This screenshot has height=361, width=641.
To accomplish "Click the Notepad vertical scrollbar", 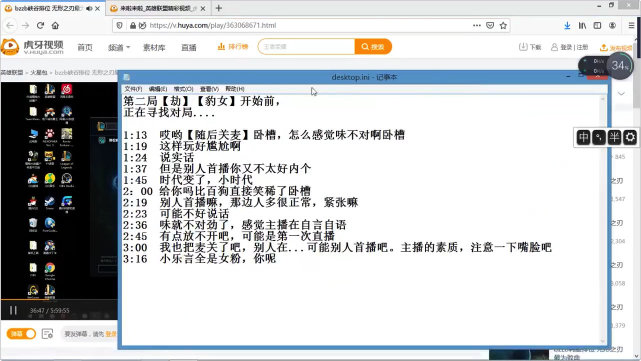I will pyautogui.click(x=603, y=220).
